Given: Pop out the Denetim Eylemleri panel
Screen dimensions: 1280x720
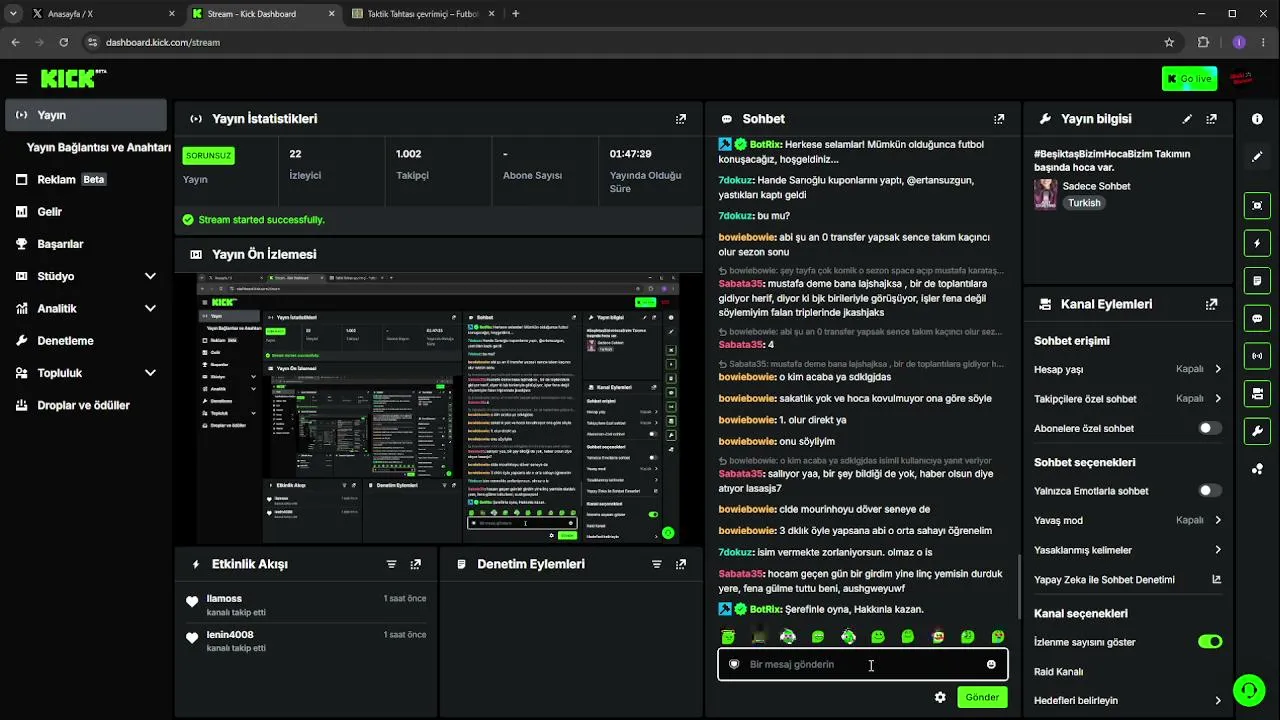Looking at the screenshot, I should pos(681,564).
